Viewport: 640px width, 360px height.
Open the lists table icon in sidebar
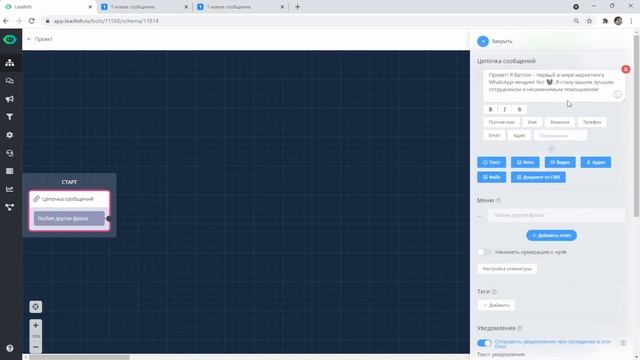(9, 171)
